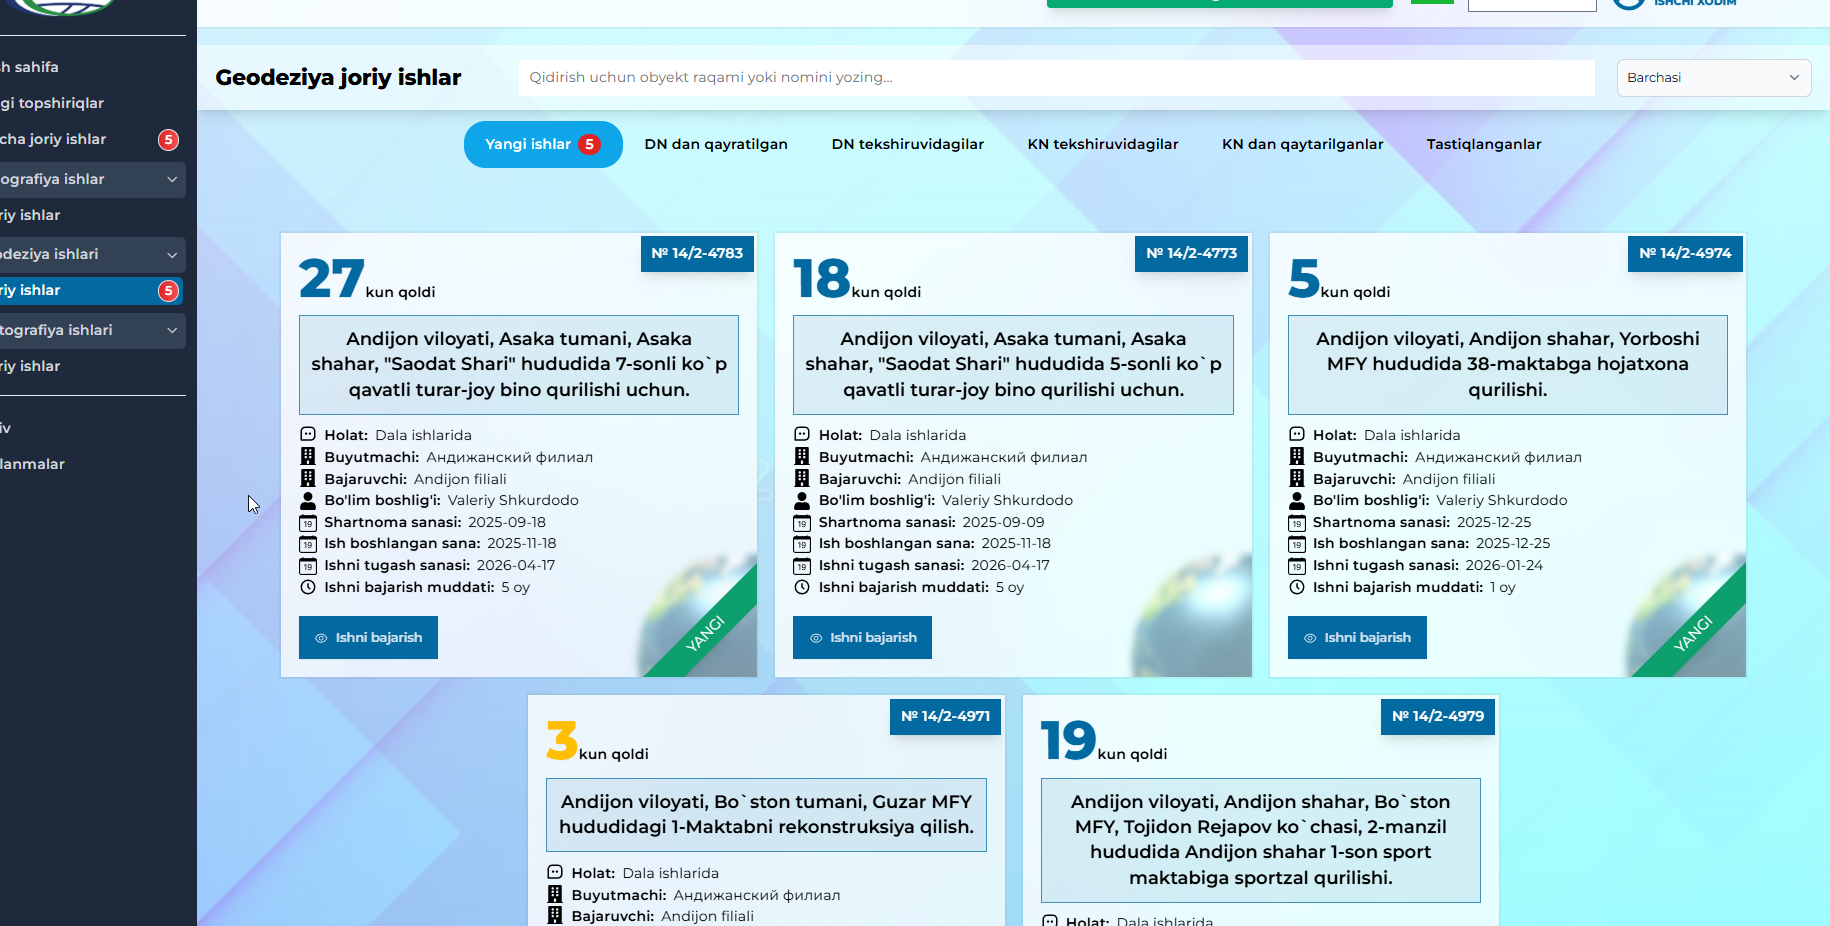This screenshot has width=1830, height=926.
Task: Click the Shartnoma sanasi calendar icon in card 14/2-4773
Action: pyautogui.click(x=802, y=522)
